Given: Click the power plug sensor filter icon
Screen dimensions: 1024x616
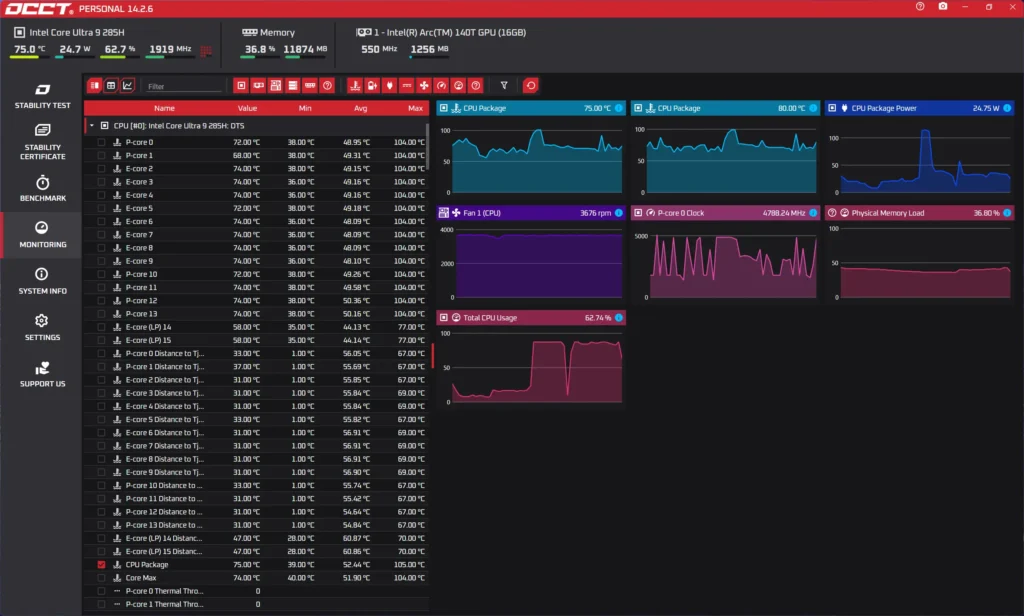Looking at the screenshot, I should (x=389, y=86).
